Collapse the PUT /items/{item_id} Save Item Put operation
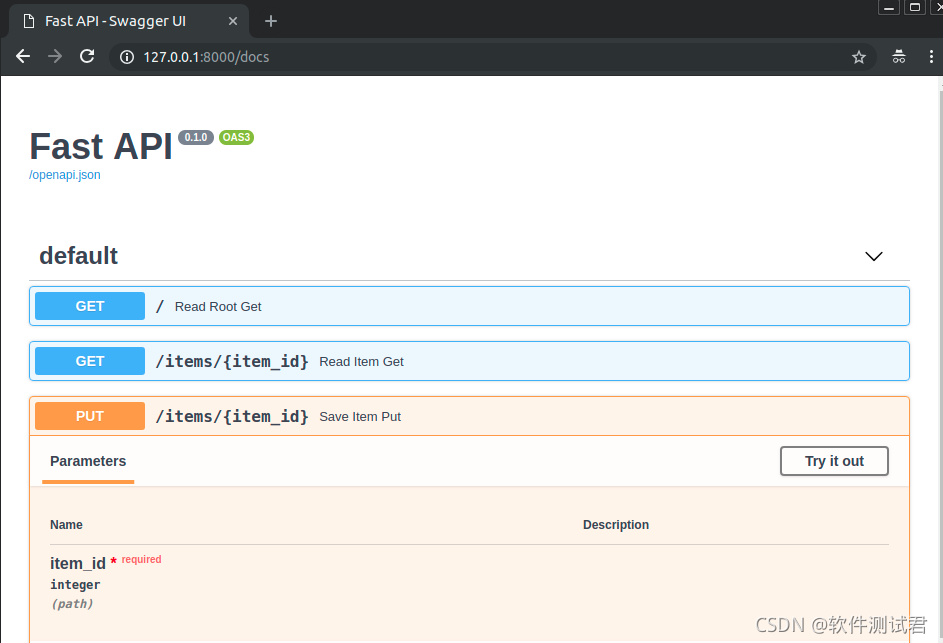Screen dimensions: 943x643 [469, 416]
